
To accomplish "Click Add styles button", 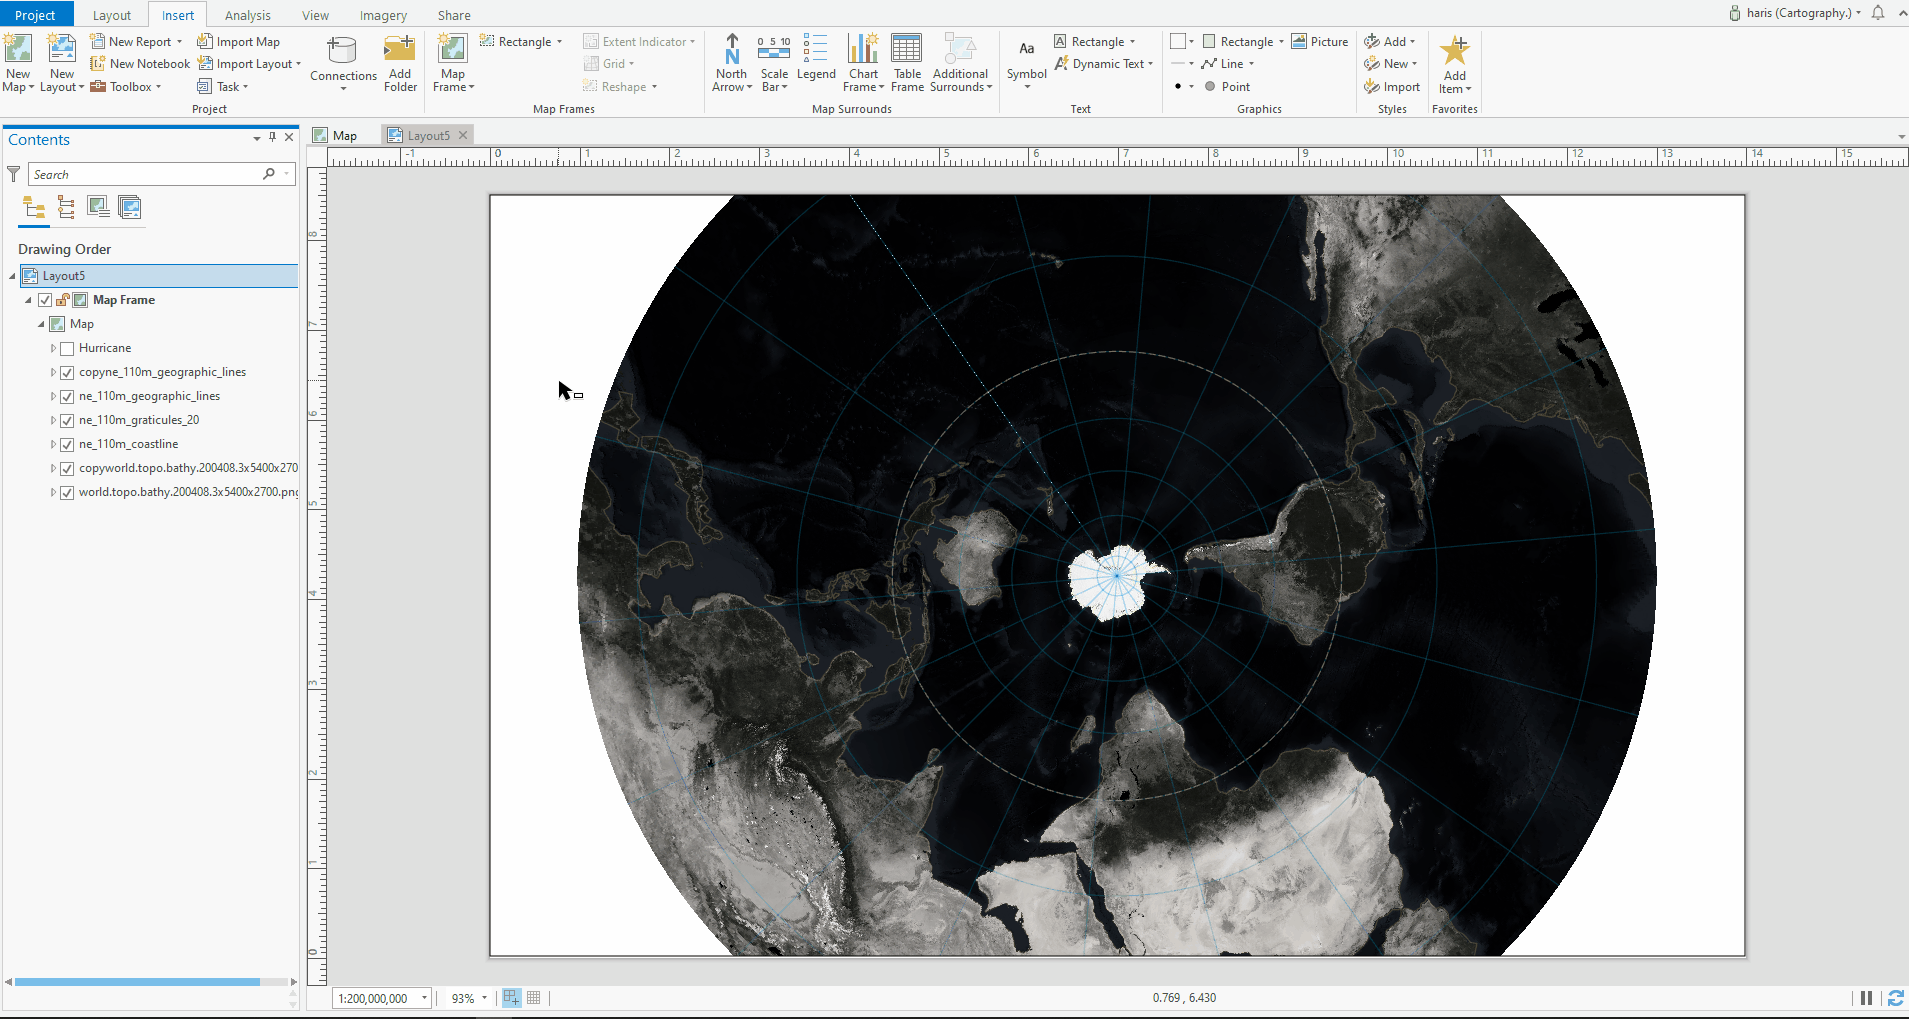I will click(1390, 41).
